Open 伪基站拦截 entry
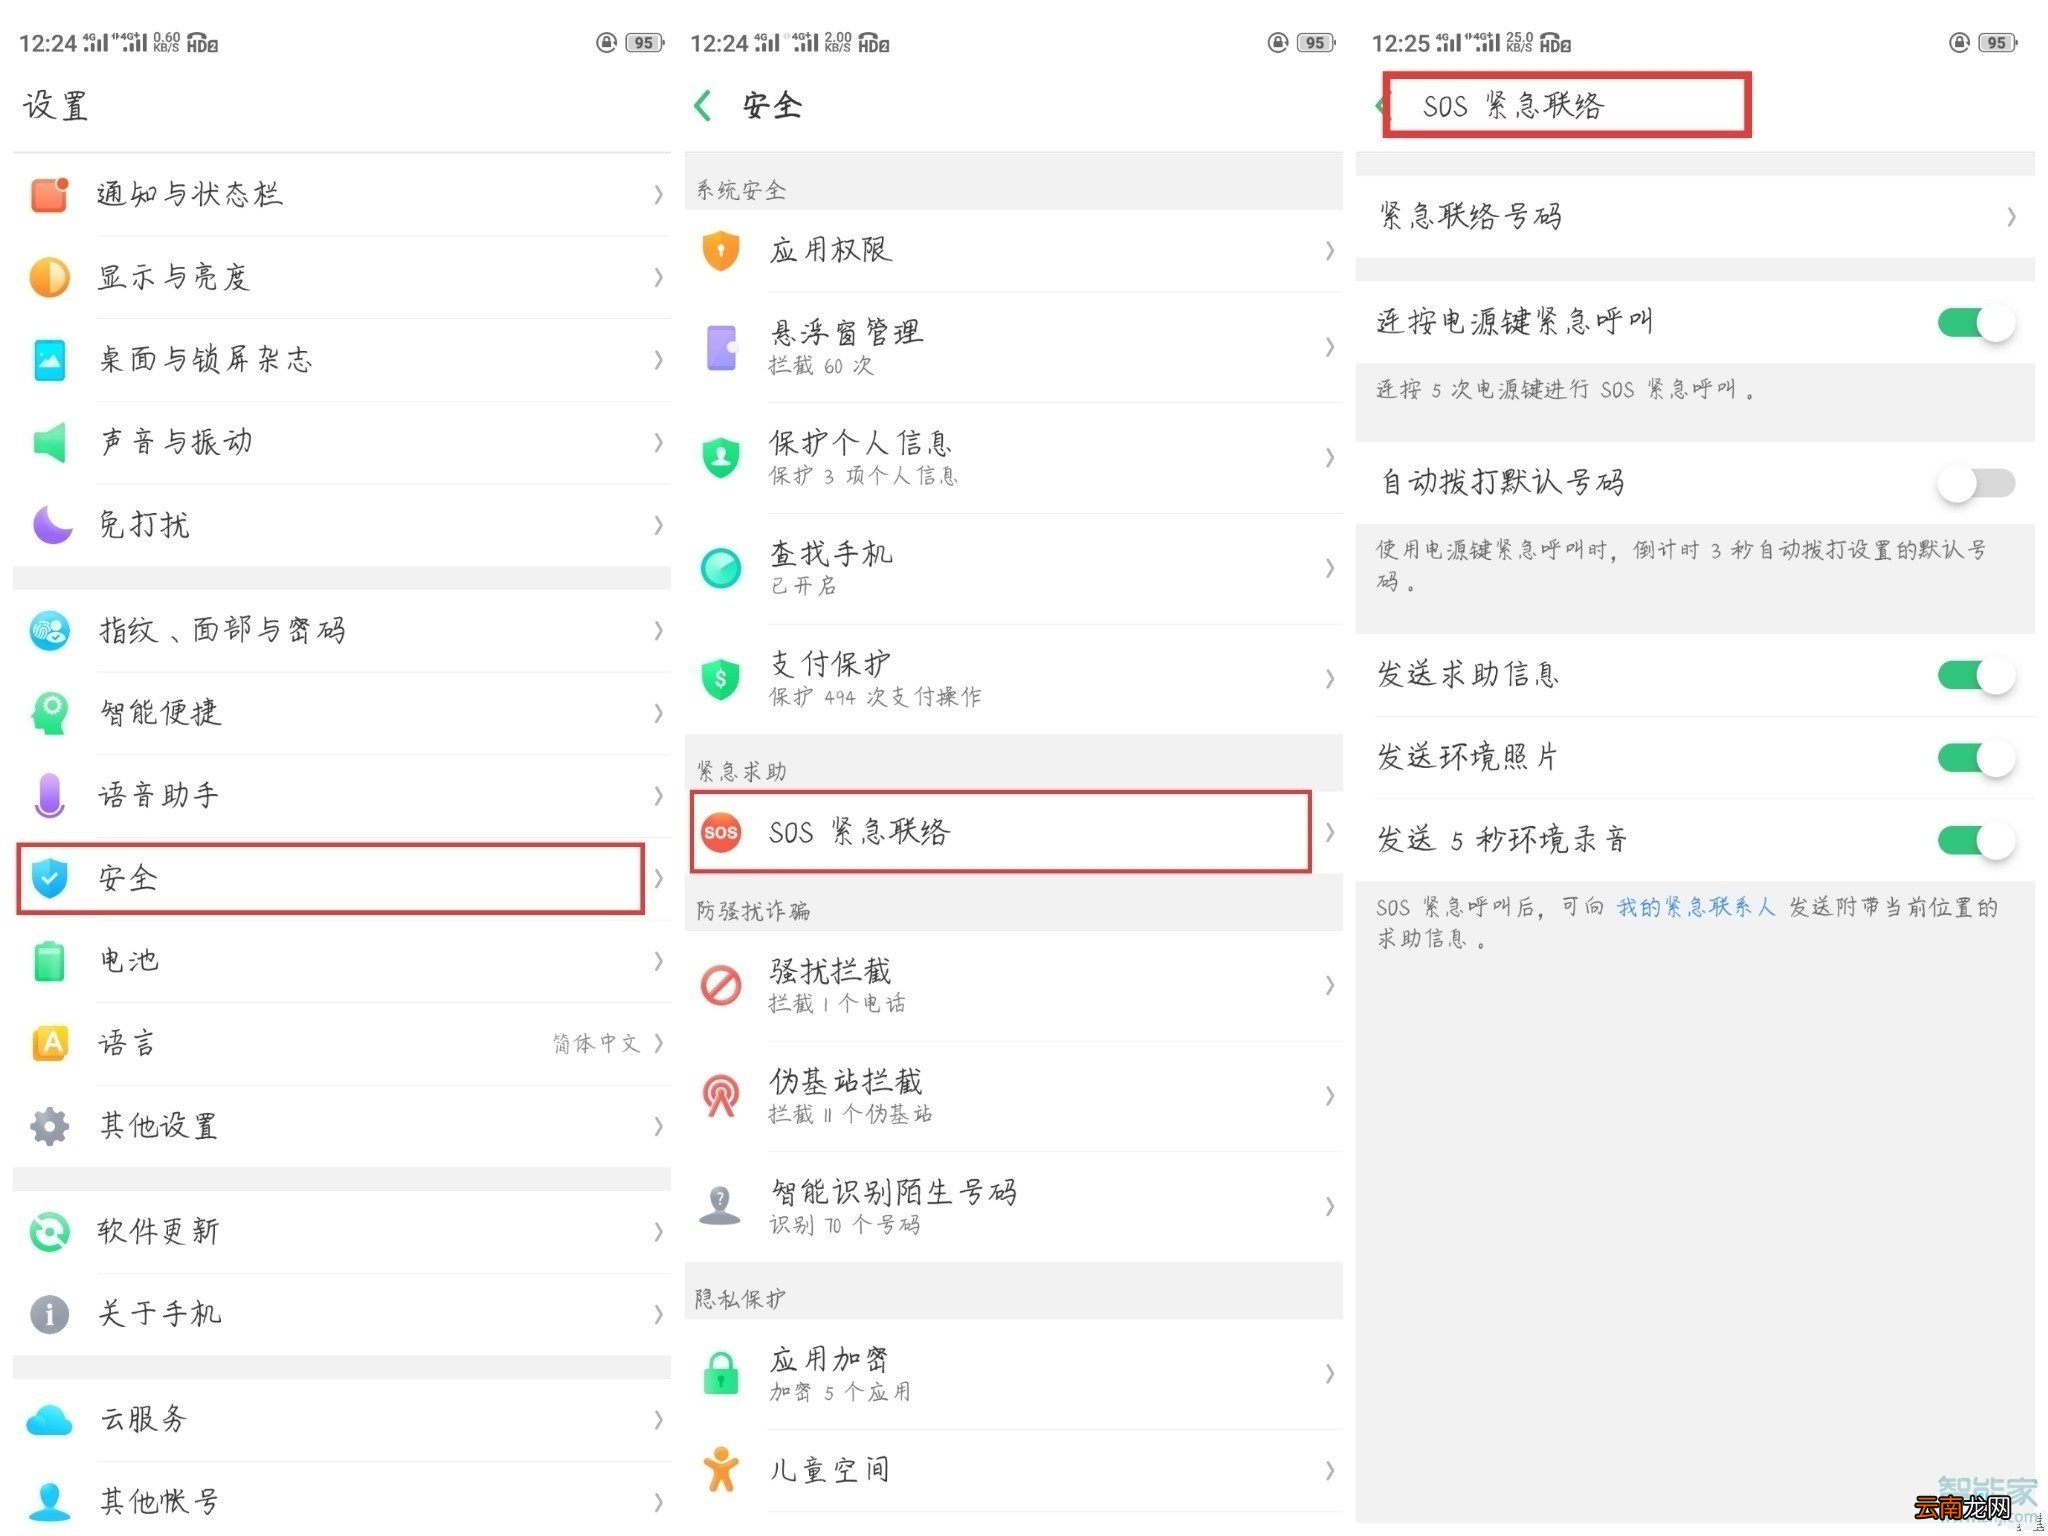Viewport: 2048px width, 1536px height. [x=1013, y=1096]
